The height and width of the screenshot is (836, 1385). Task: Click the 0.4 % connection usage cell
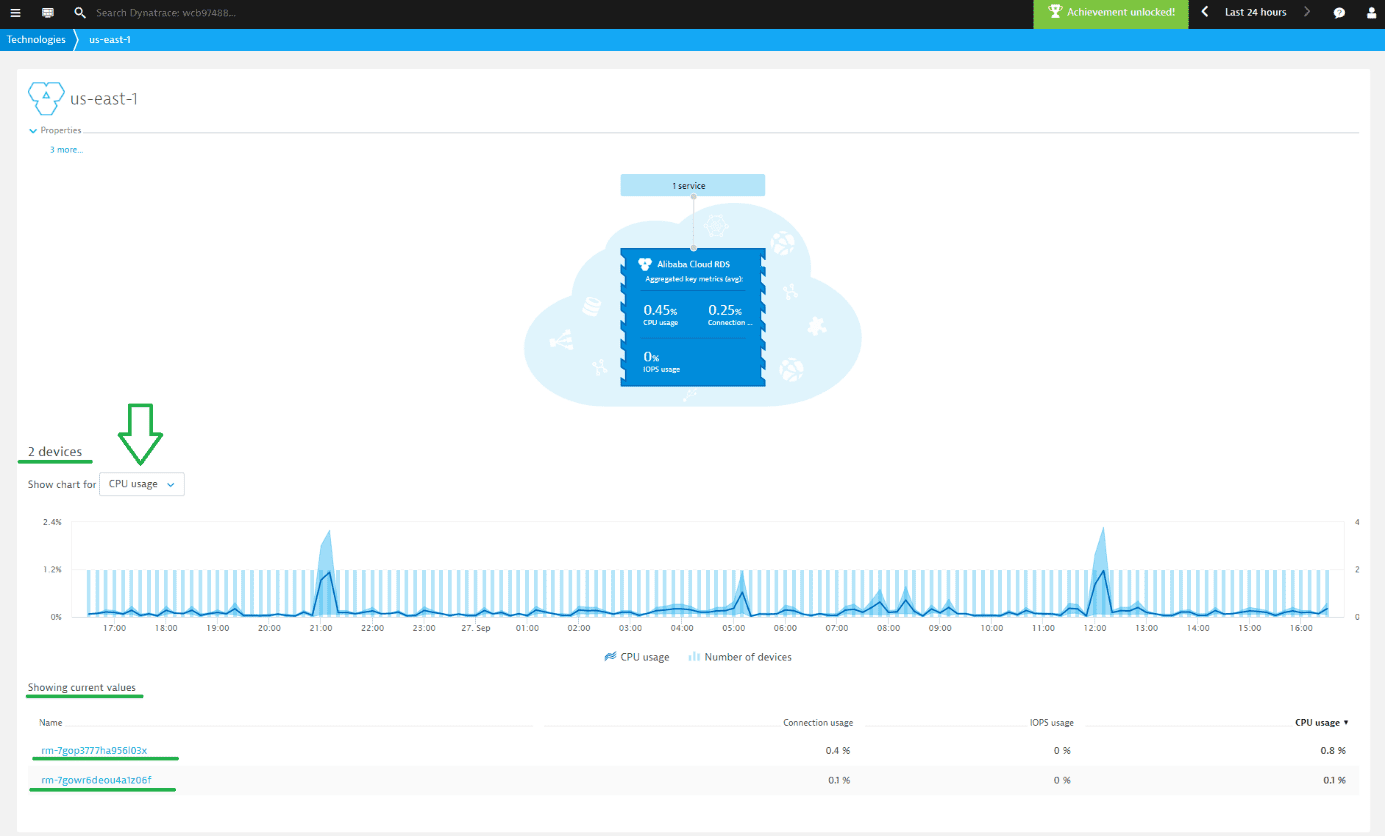pos(838,751)
